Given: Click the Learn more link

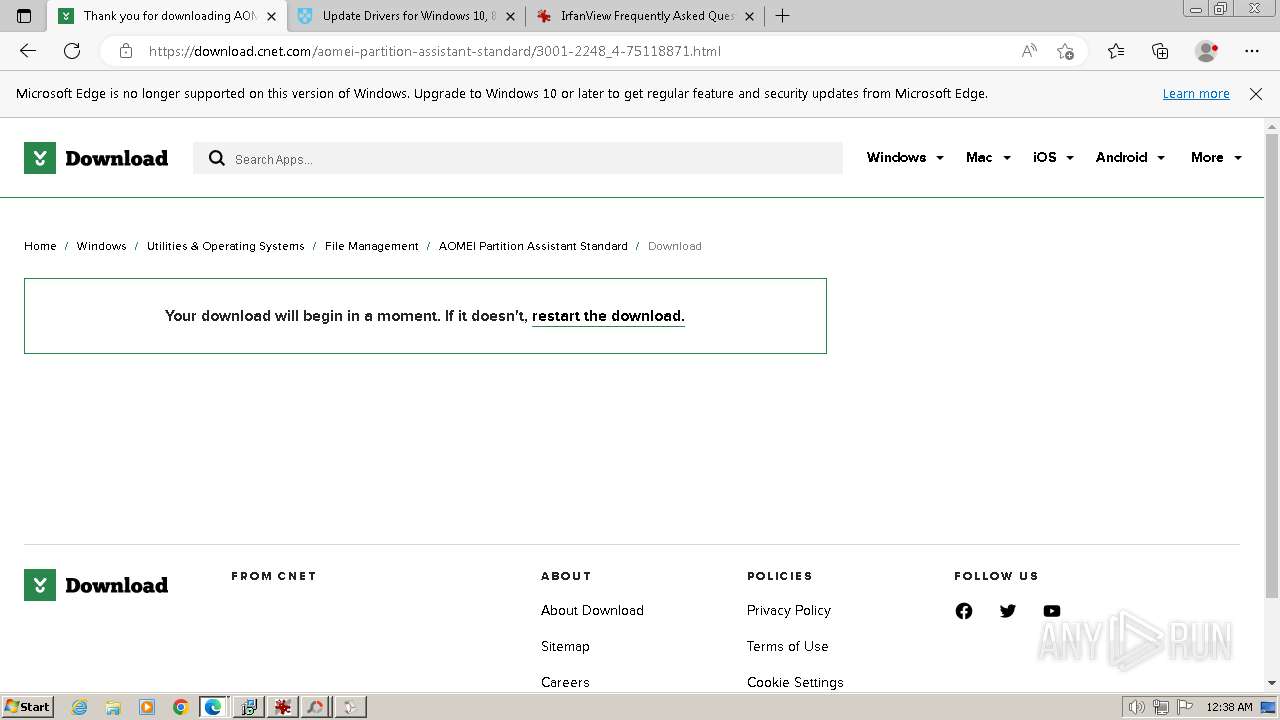Looking at the screenshot, I should point(1196,93).
